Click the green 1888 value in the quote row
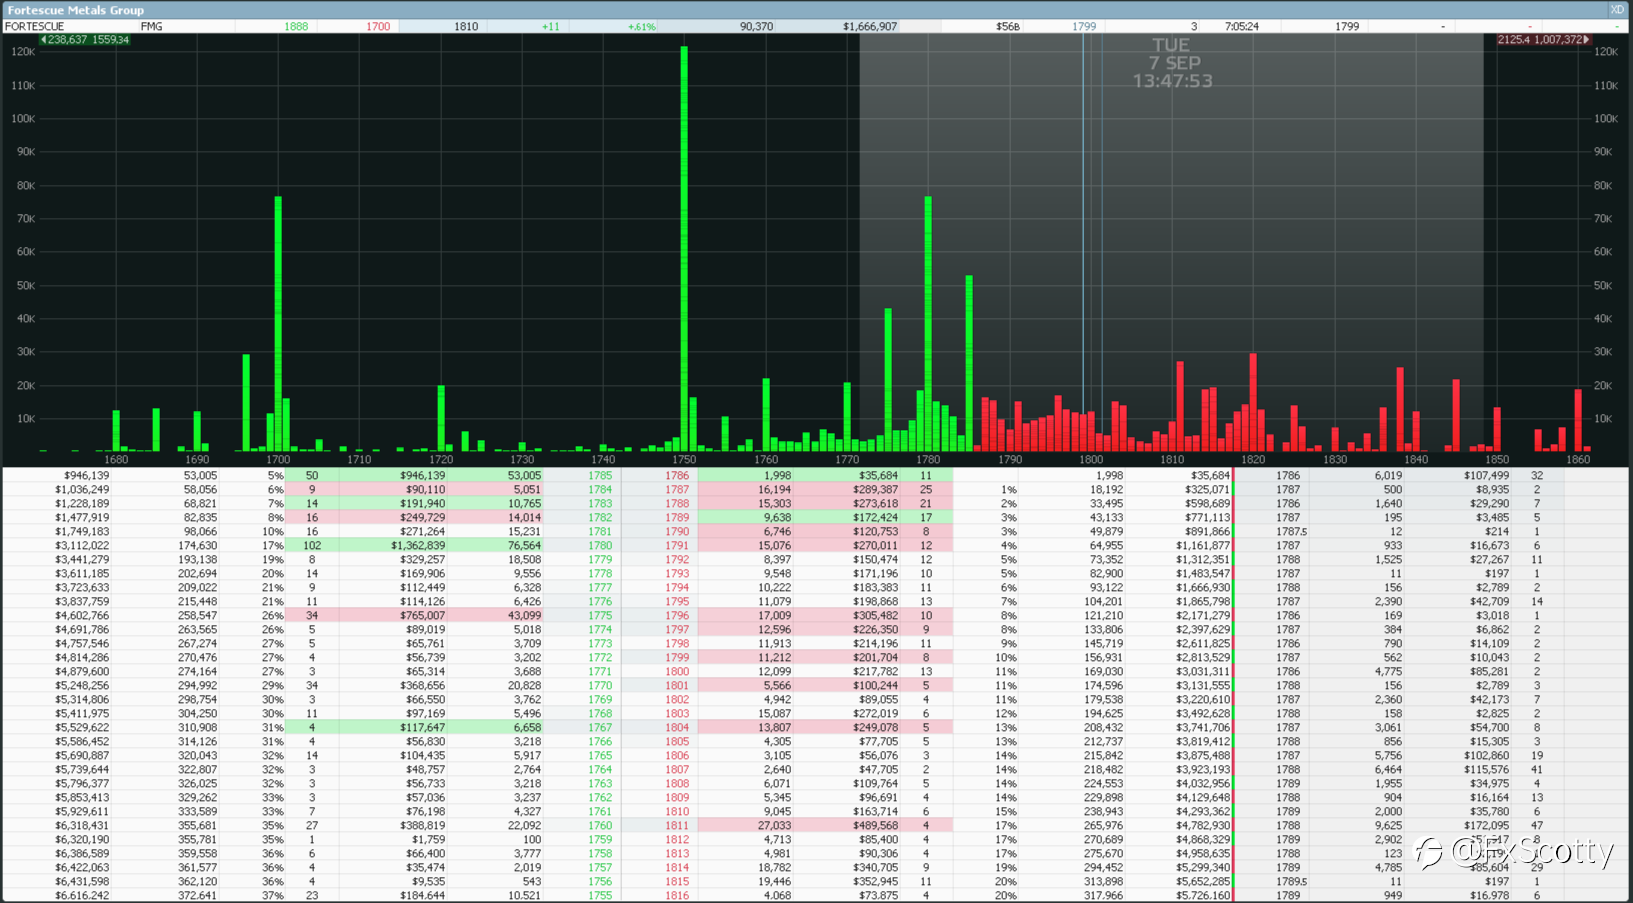The height and width of the screenshot is (903, 1633). pos(296,26)
